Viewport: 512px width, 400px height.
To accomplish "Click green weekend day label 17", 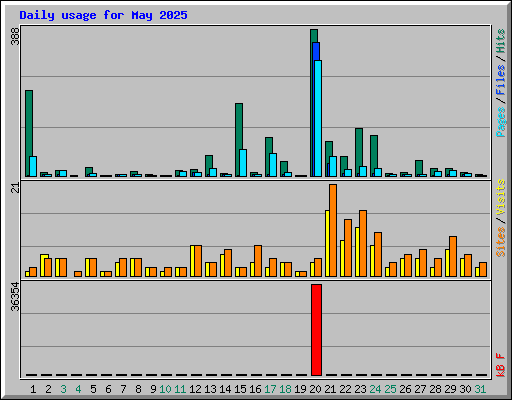I will [x=270, y=389].
